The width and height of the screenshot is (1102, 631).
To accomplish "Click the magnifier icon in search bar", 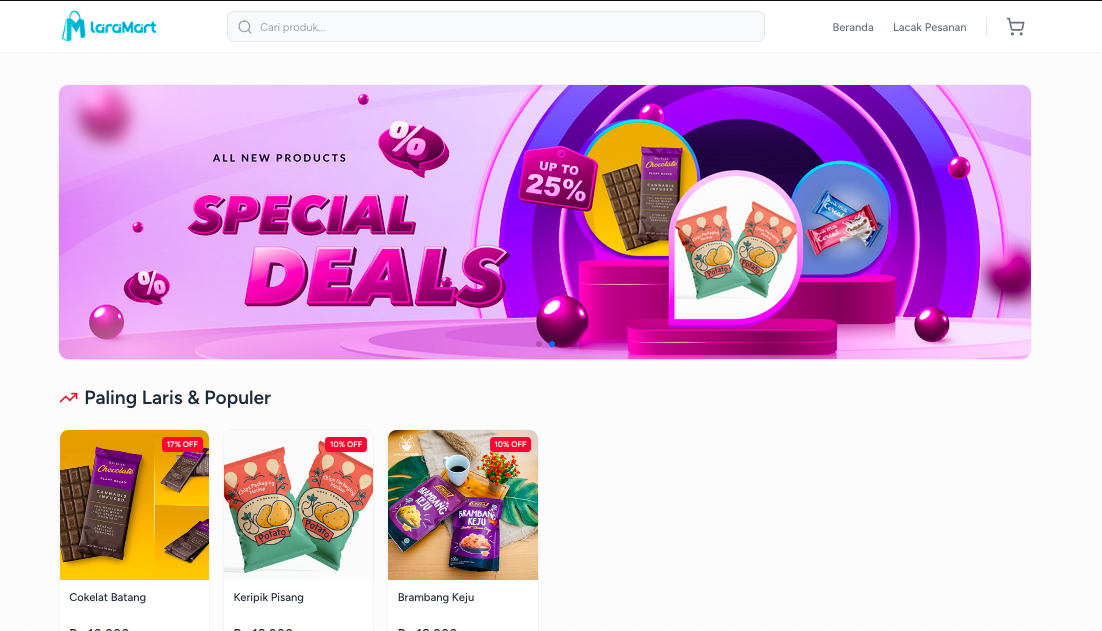I will click(x=245, y=27).
